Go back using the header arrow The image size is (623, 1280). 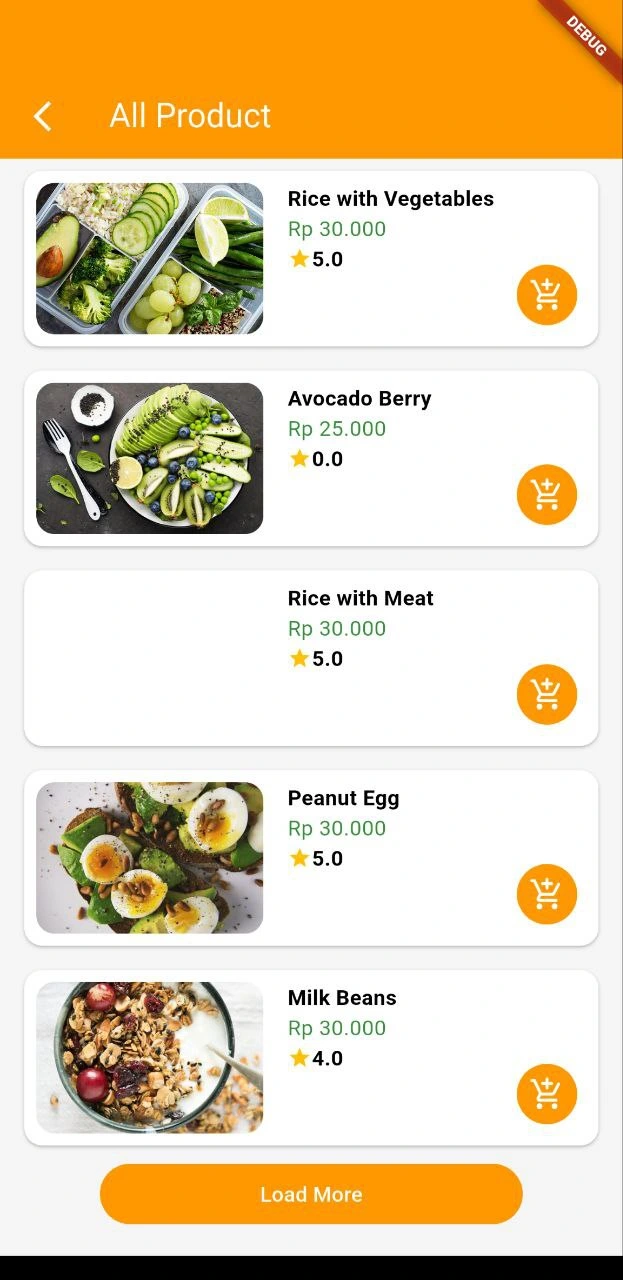(42, 116)
